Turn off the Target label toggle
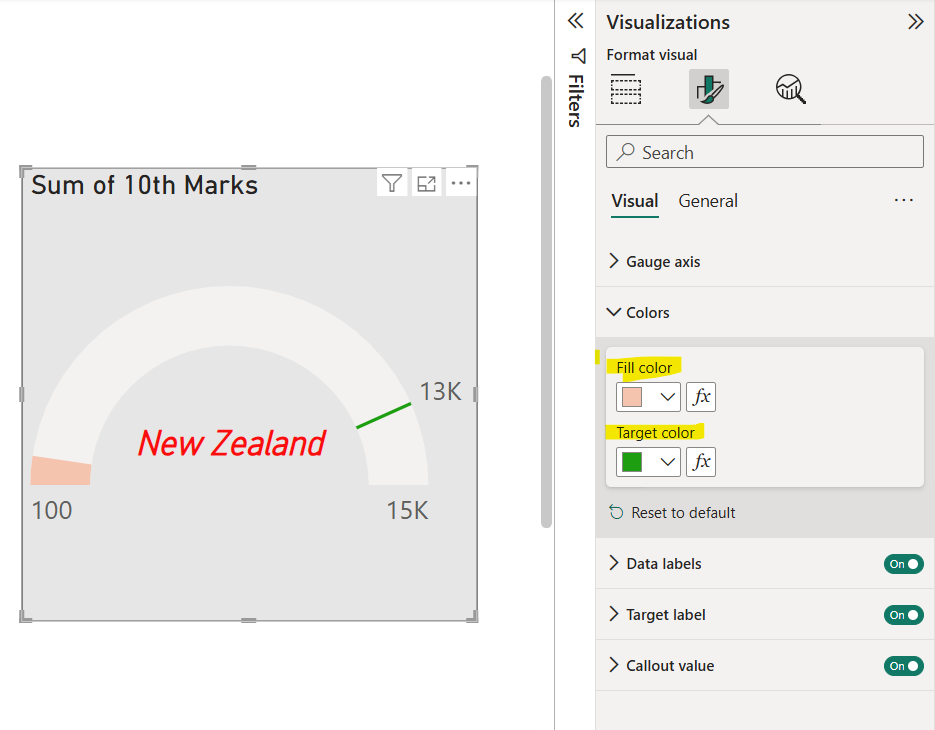 903,615
